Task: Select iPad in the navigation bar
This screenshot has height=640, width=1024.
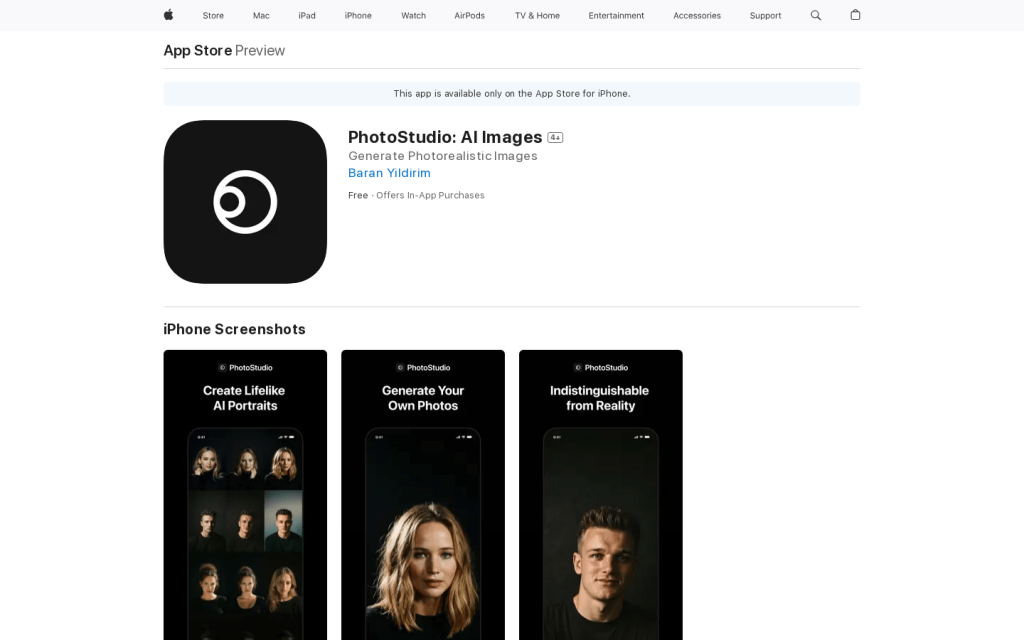Action: click(307, 15)
